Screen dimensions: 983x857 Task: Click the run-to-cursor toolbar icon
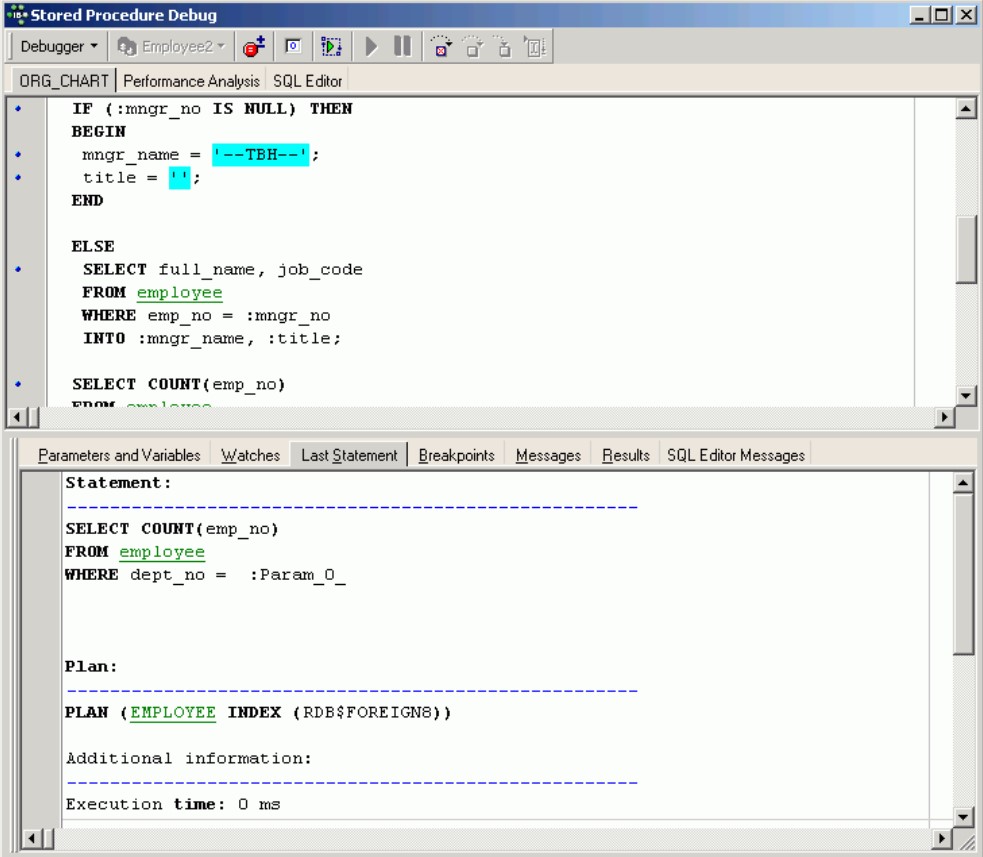534,47
